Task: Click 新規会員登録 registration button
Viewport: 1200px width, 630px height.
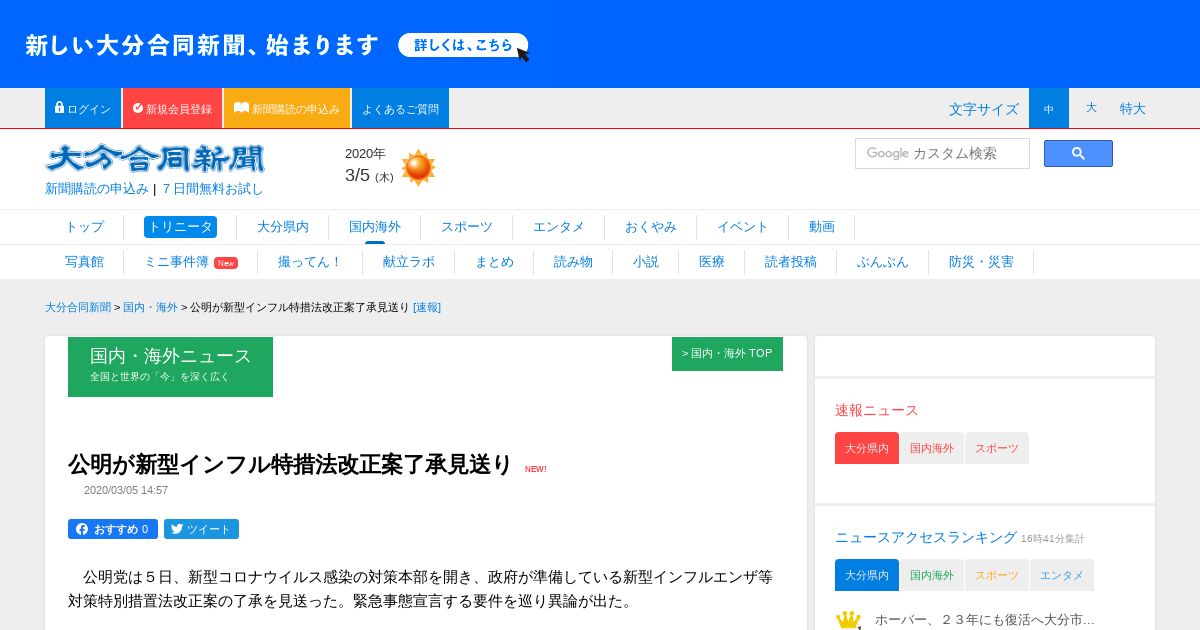Action: (172, 108)
